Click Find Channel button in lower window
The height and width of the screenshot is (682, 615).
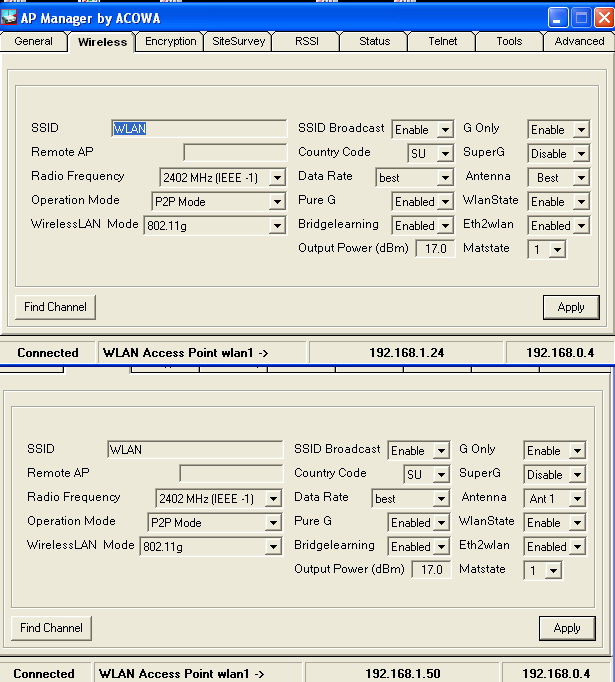tap(51, 628)
